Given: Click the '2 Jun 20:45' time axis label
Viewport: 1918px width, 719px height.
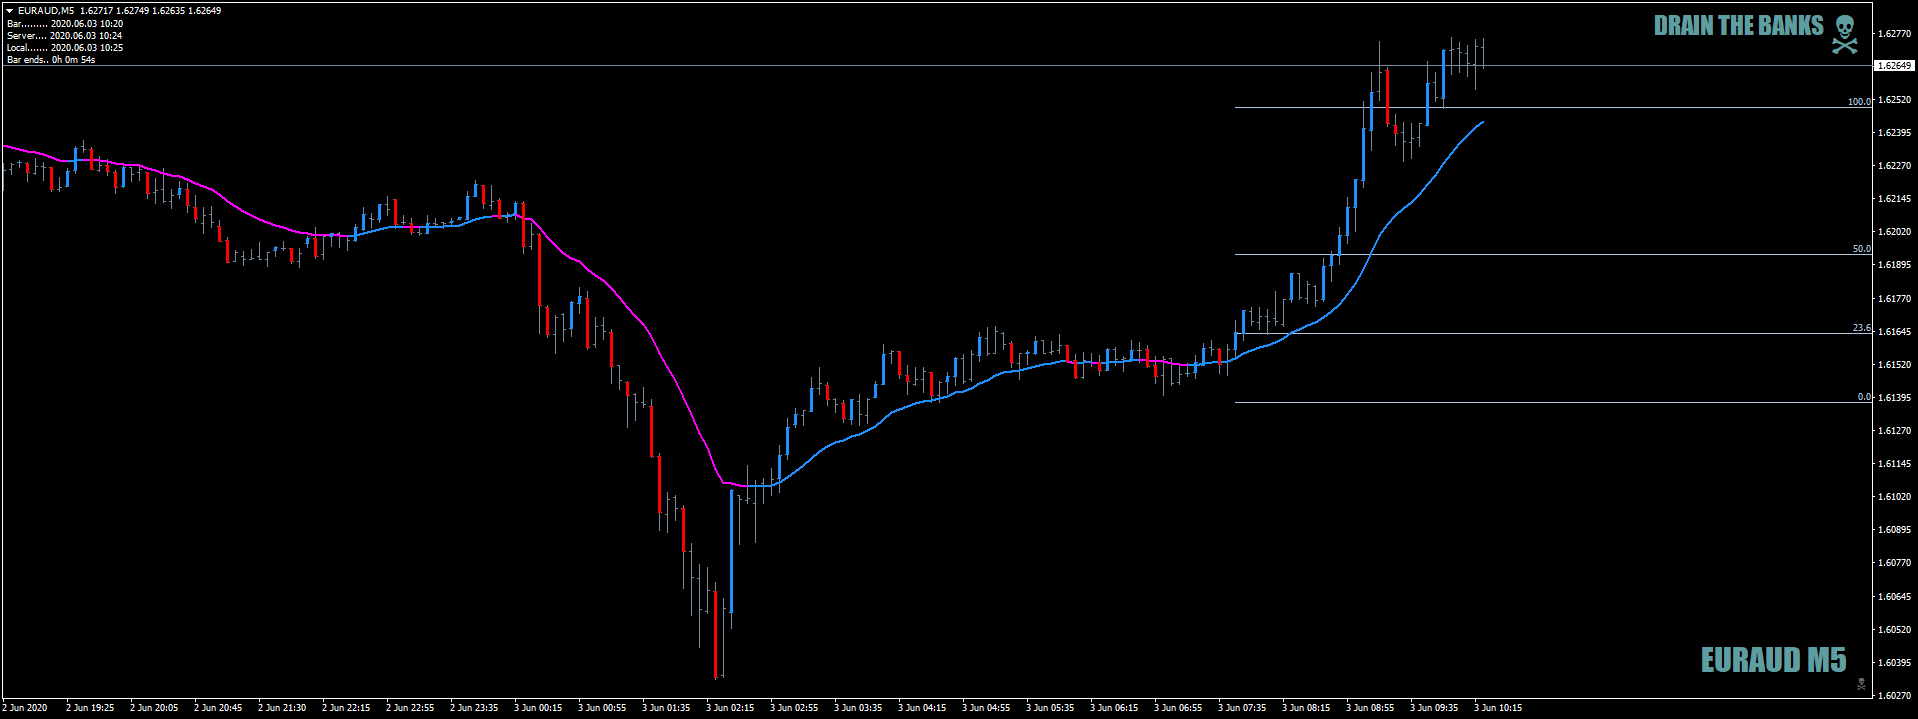Looking at the screenshot, I should coord(218,708).
